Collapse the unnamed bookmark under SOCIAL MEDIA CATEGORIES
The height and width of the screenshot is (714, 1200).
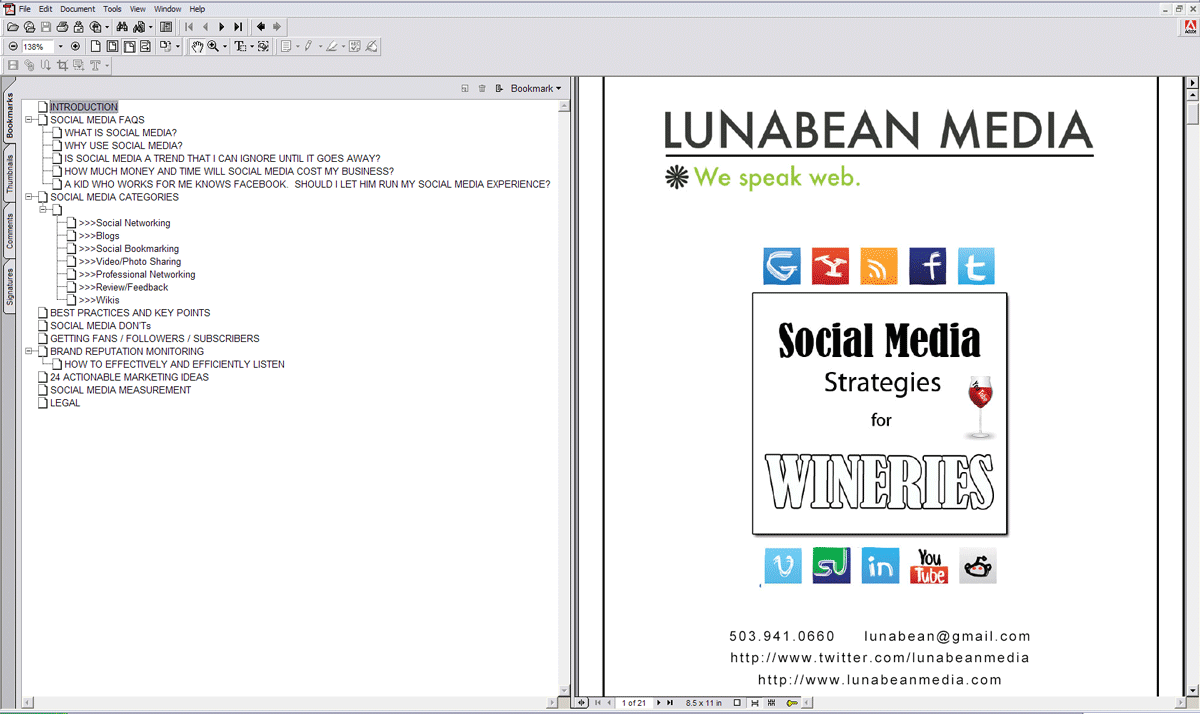[x=43, y=210]
